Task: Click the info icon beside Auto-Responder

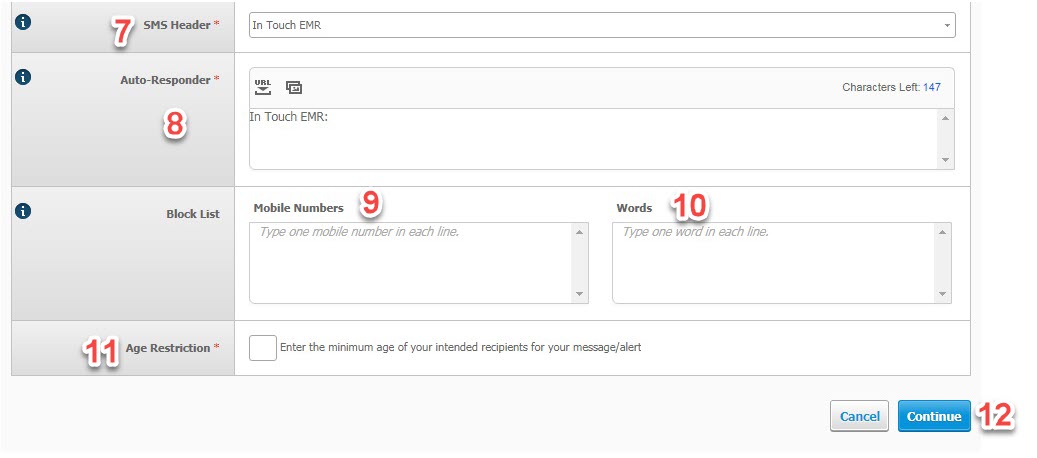Action: tap(23, 77)
